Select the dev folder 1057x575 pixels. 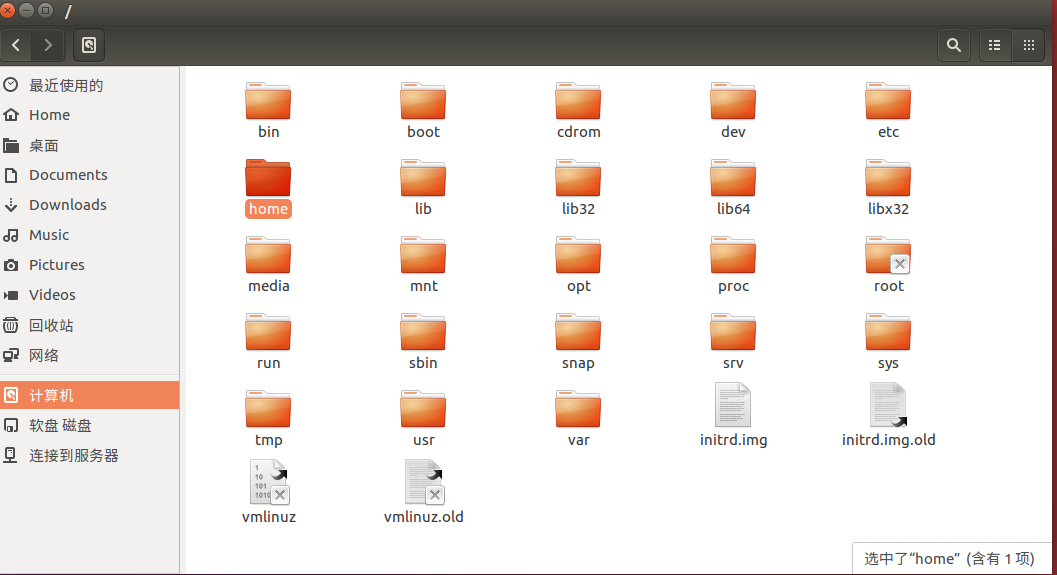[x=733, y=111]
